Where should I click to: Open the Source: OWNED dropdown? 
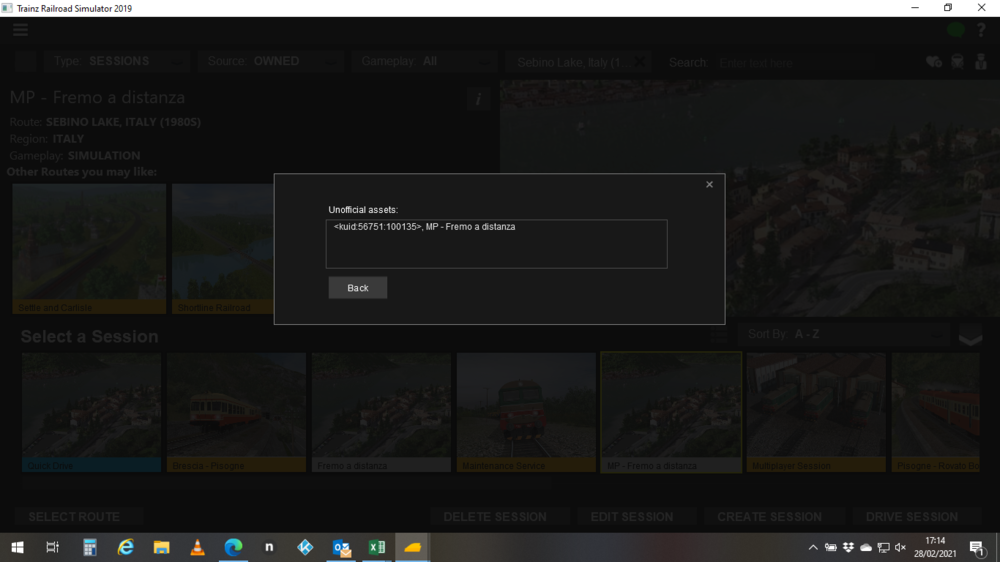click(x=271, y=62)
